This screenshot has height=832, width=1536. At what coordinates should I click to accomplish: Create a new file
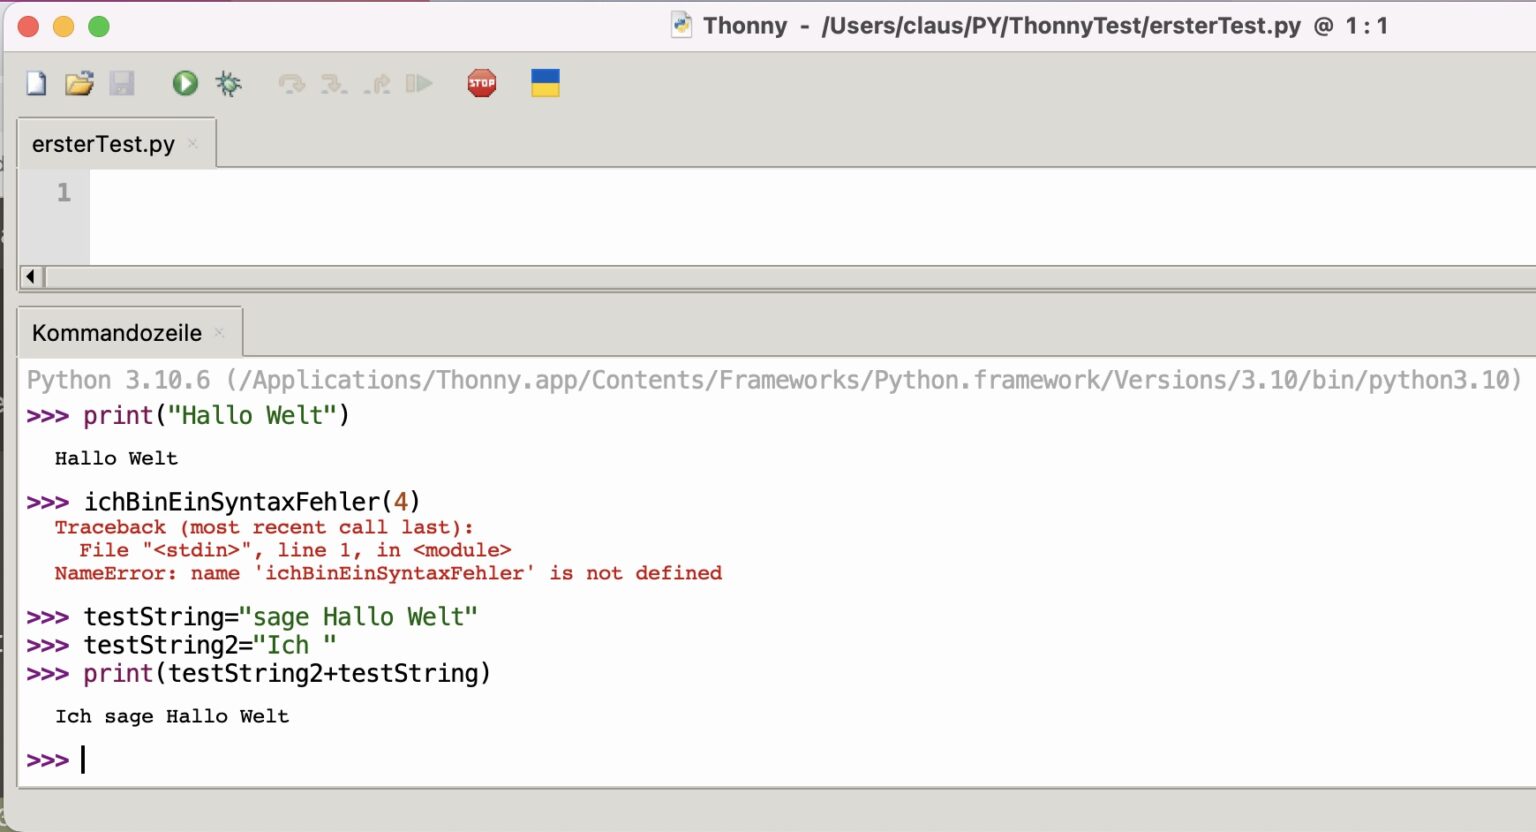pos(35,84)
